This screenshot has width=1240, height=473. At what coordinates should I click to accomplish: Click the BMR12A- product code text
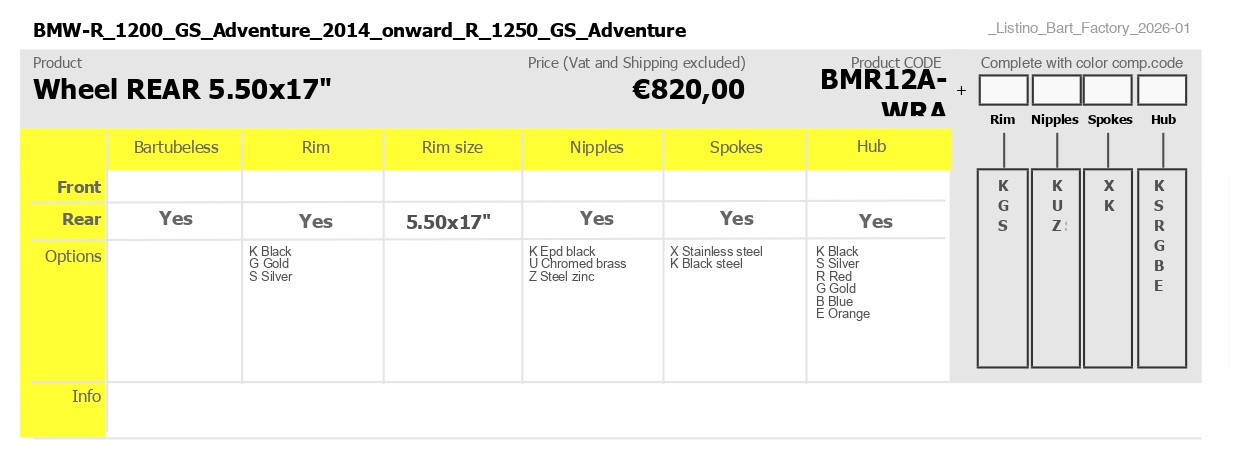point(883,80)
